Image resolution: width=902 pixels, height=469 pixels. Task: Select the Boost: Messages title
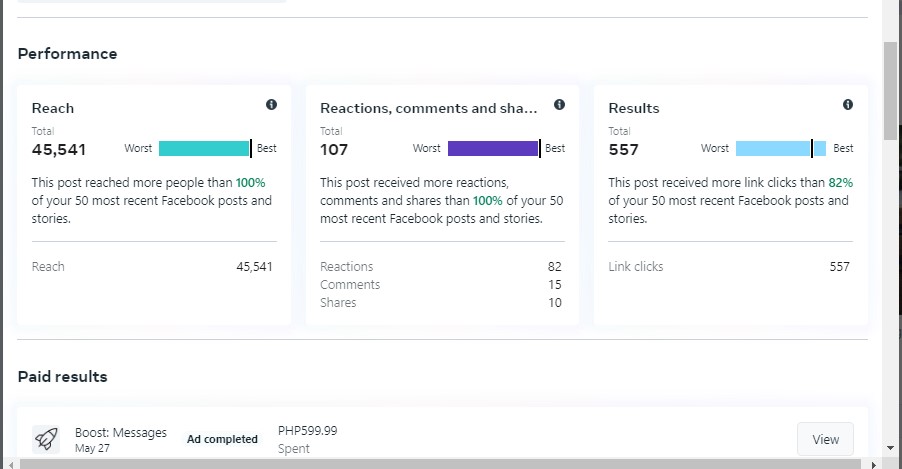point(121,432)
